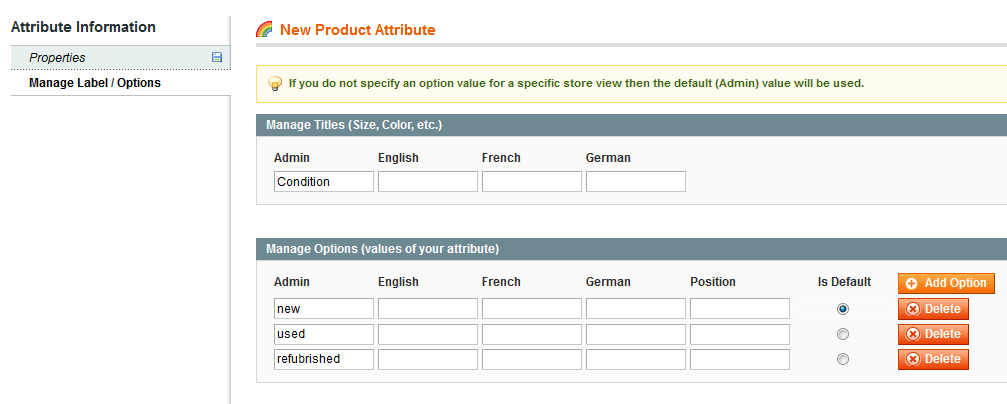Click the rainbow icon next to New Product Attribute
Screen dimensions: 1007x404
[265, 30]
